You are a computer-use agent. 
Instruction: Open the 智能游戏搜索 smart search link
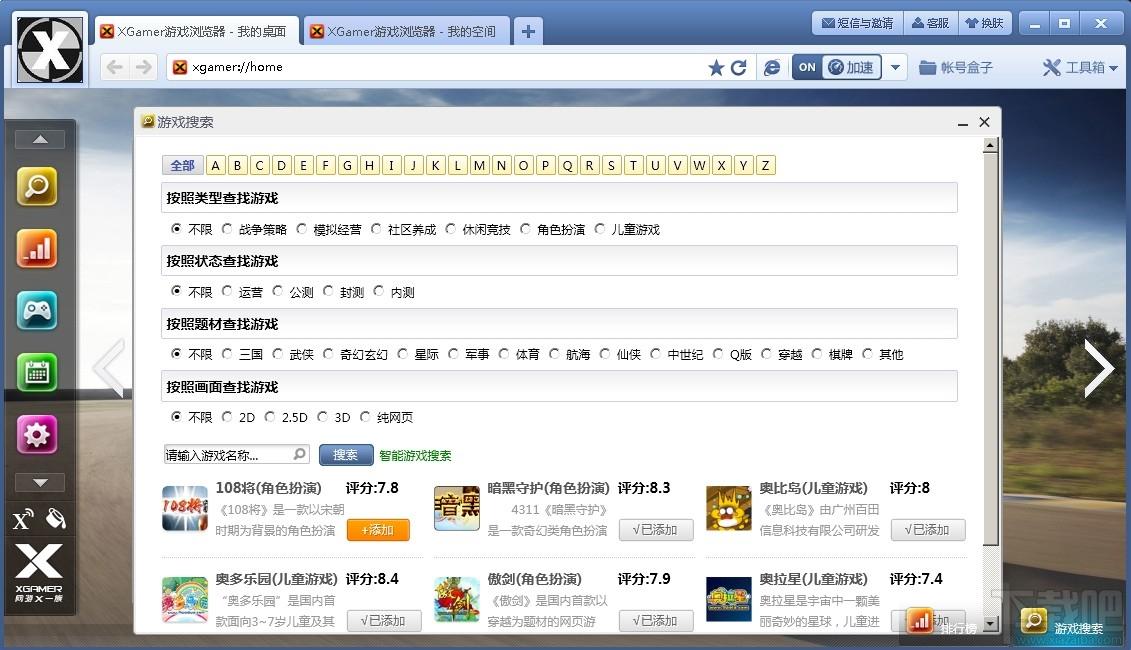pos(415,455)
